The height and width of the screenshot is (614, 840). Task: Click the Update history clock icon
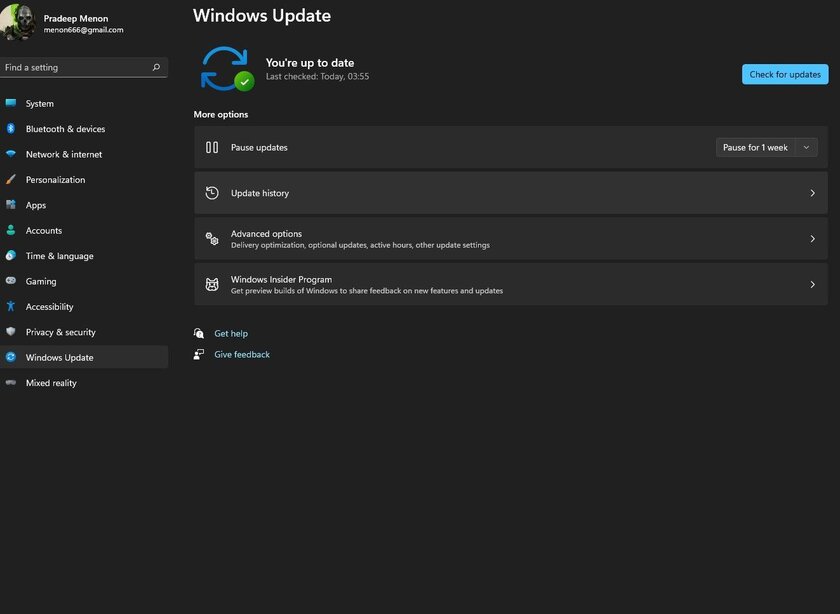click(212, 193)
